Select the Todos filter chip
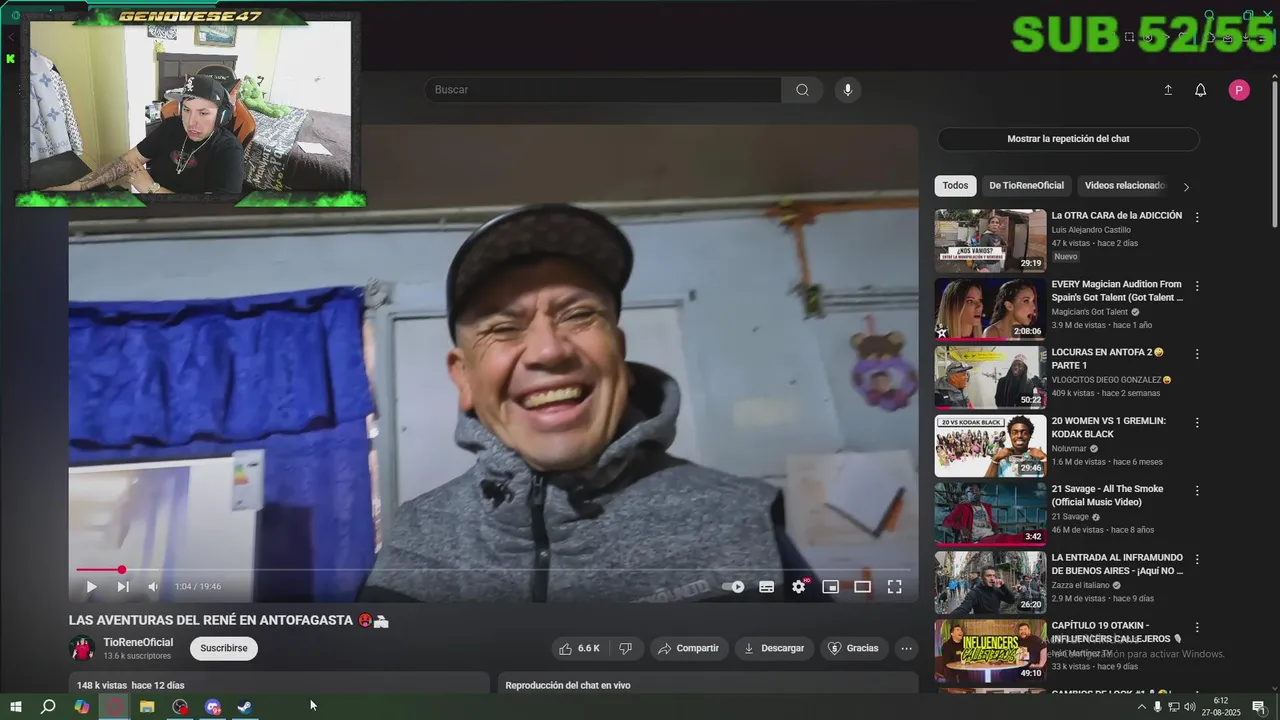The image size is (1280, 720). 955,185
